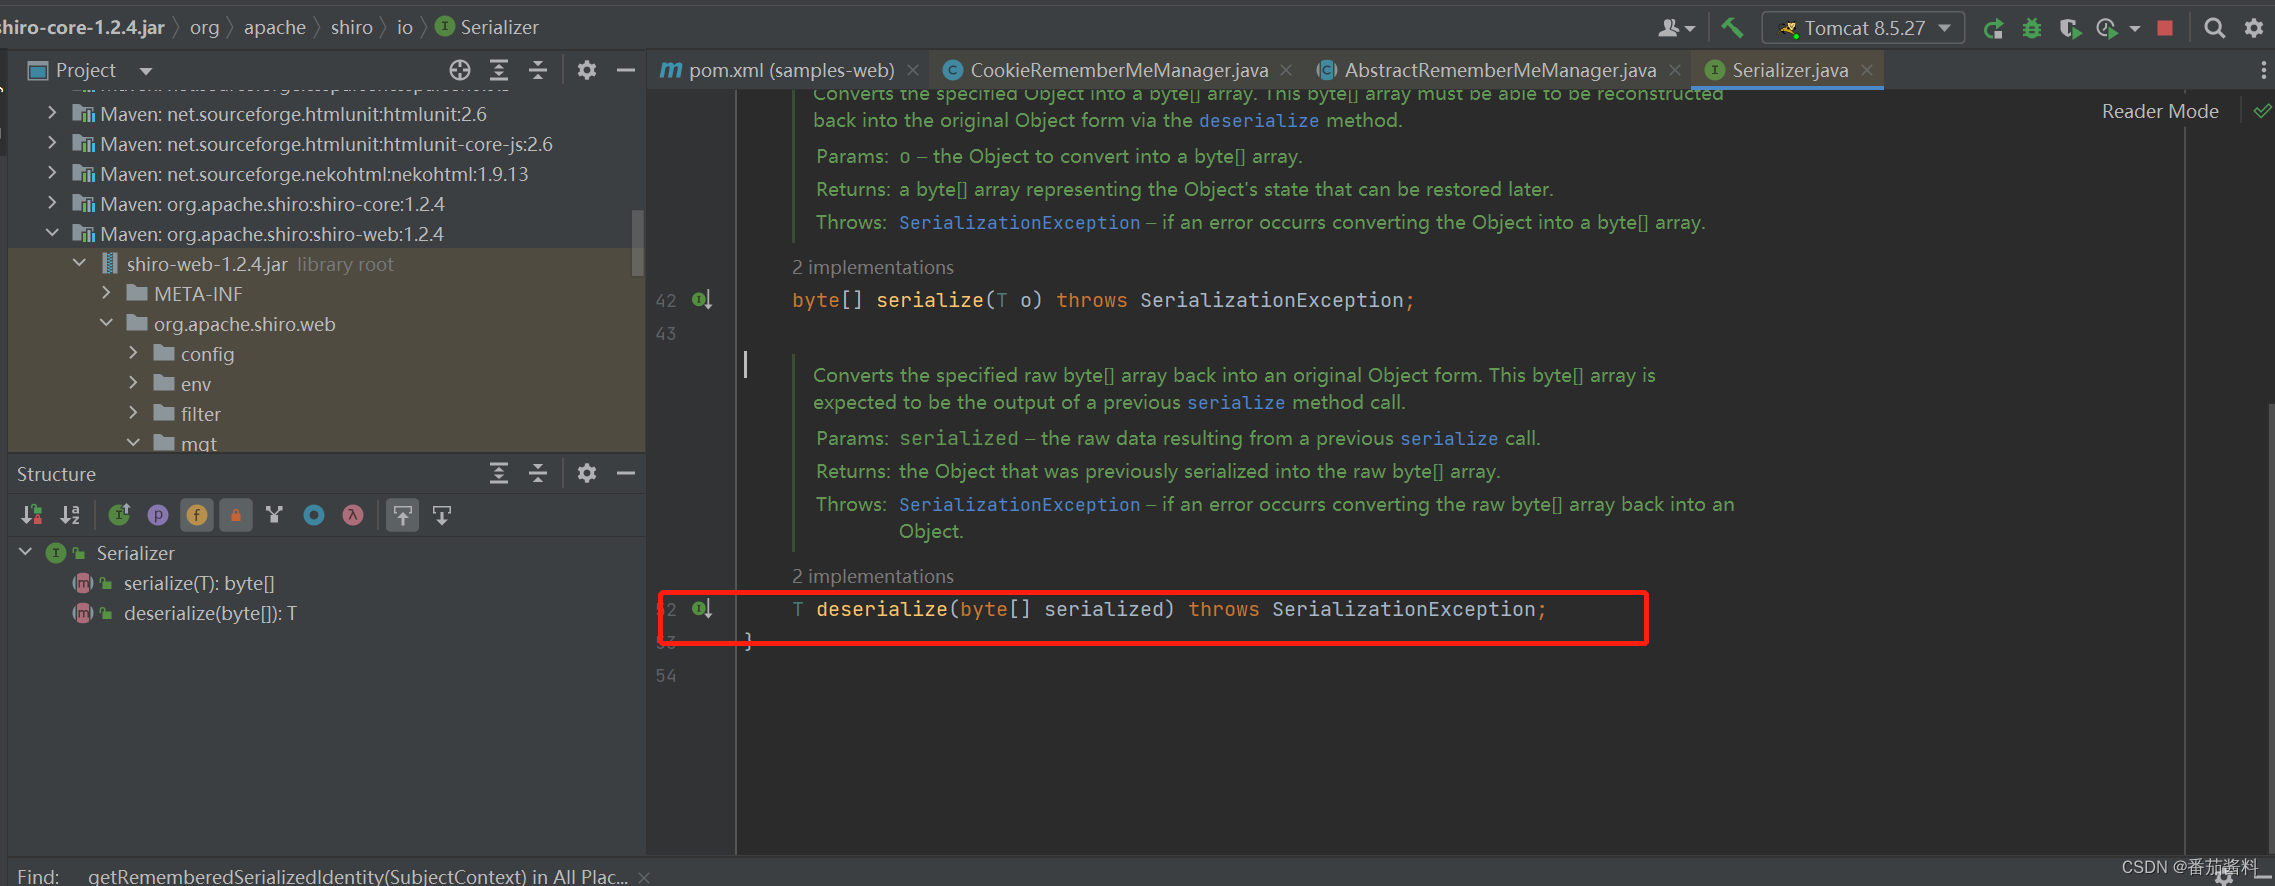This screenshot has height=886, width=2275.
Task: Click gutter implementations icon for deserialize method
Action: [702, 608]
